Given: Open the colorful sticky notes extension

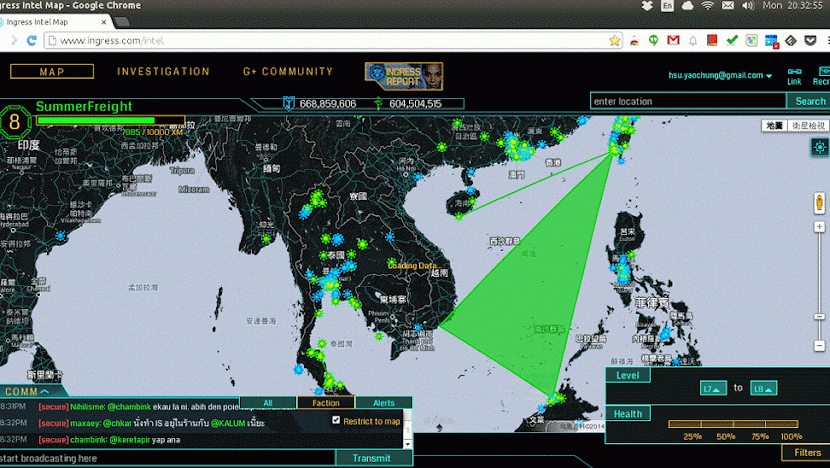Looking at the screenshot, I should (751, 41).
